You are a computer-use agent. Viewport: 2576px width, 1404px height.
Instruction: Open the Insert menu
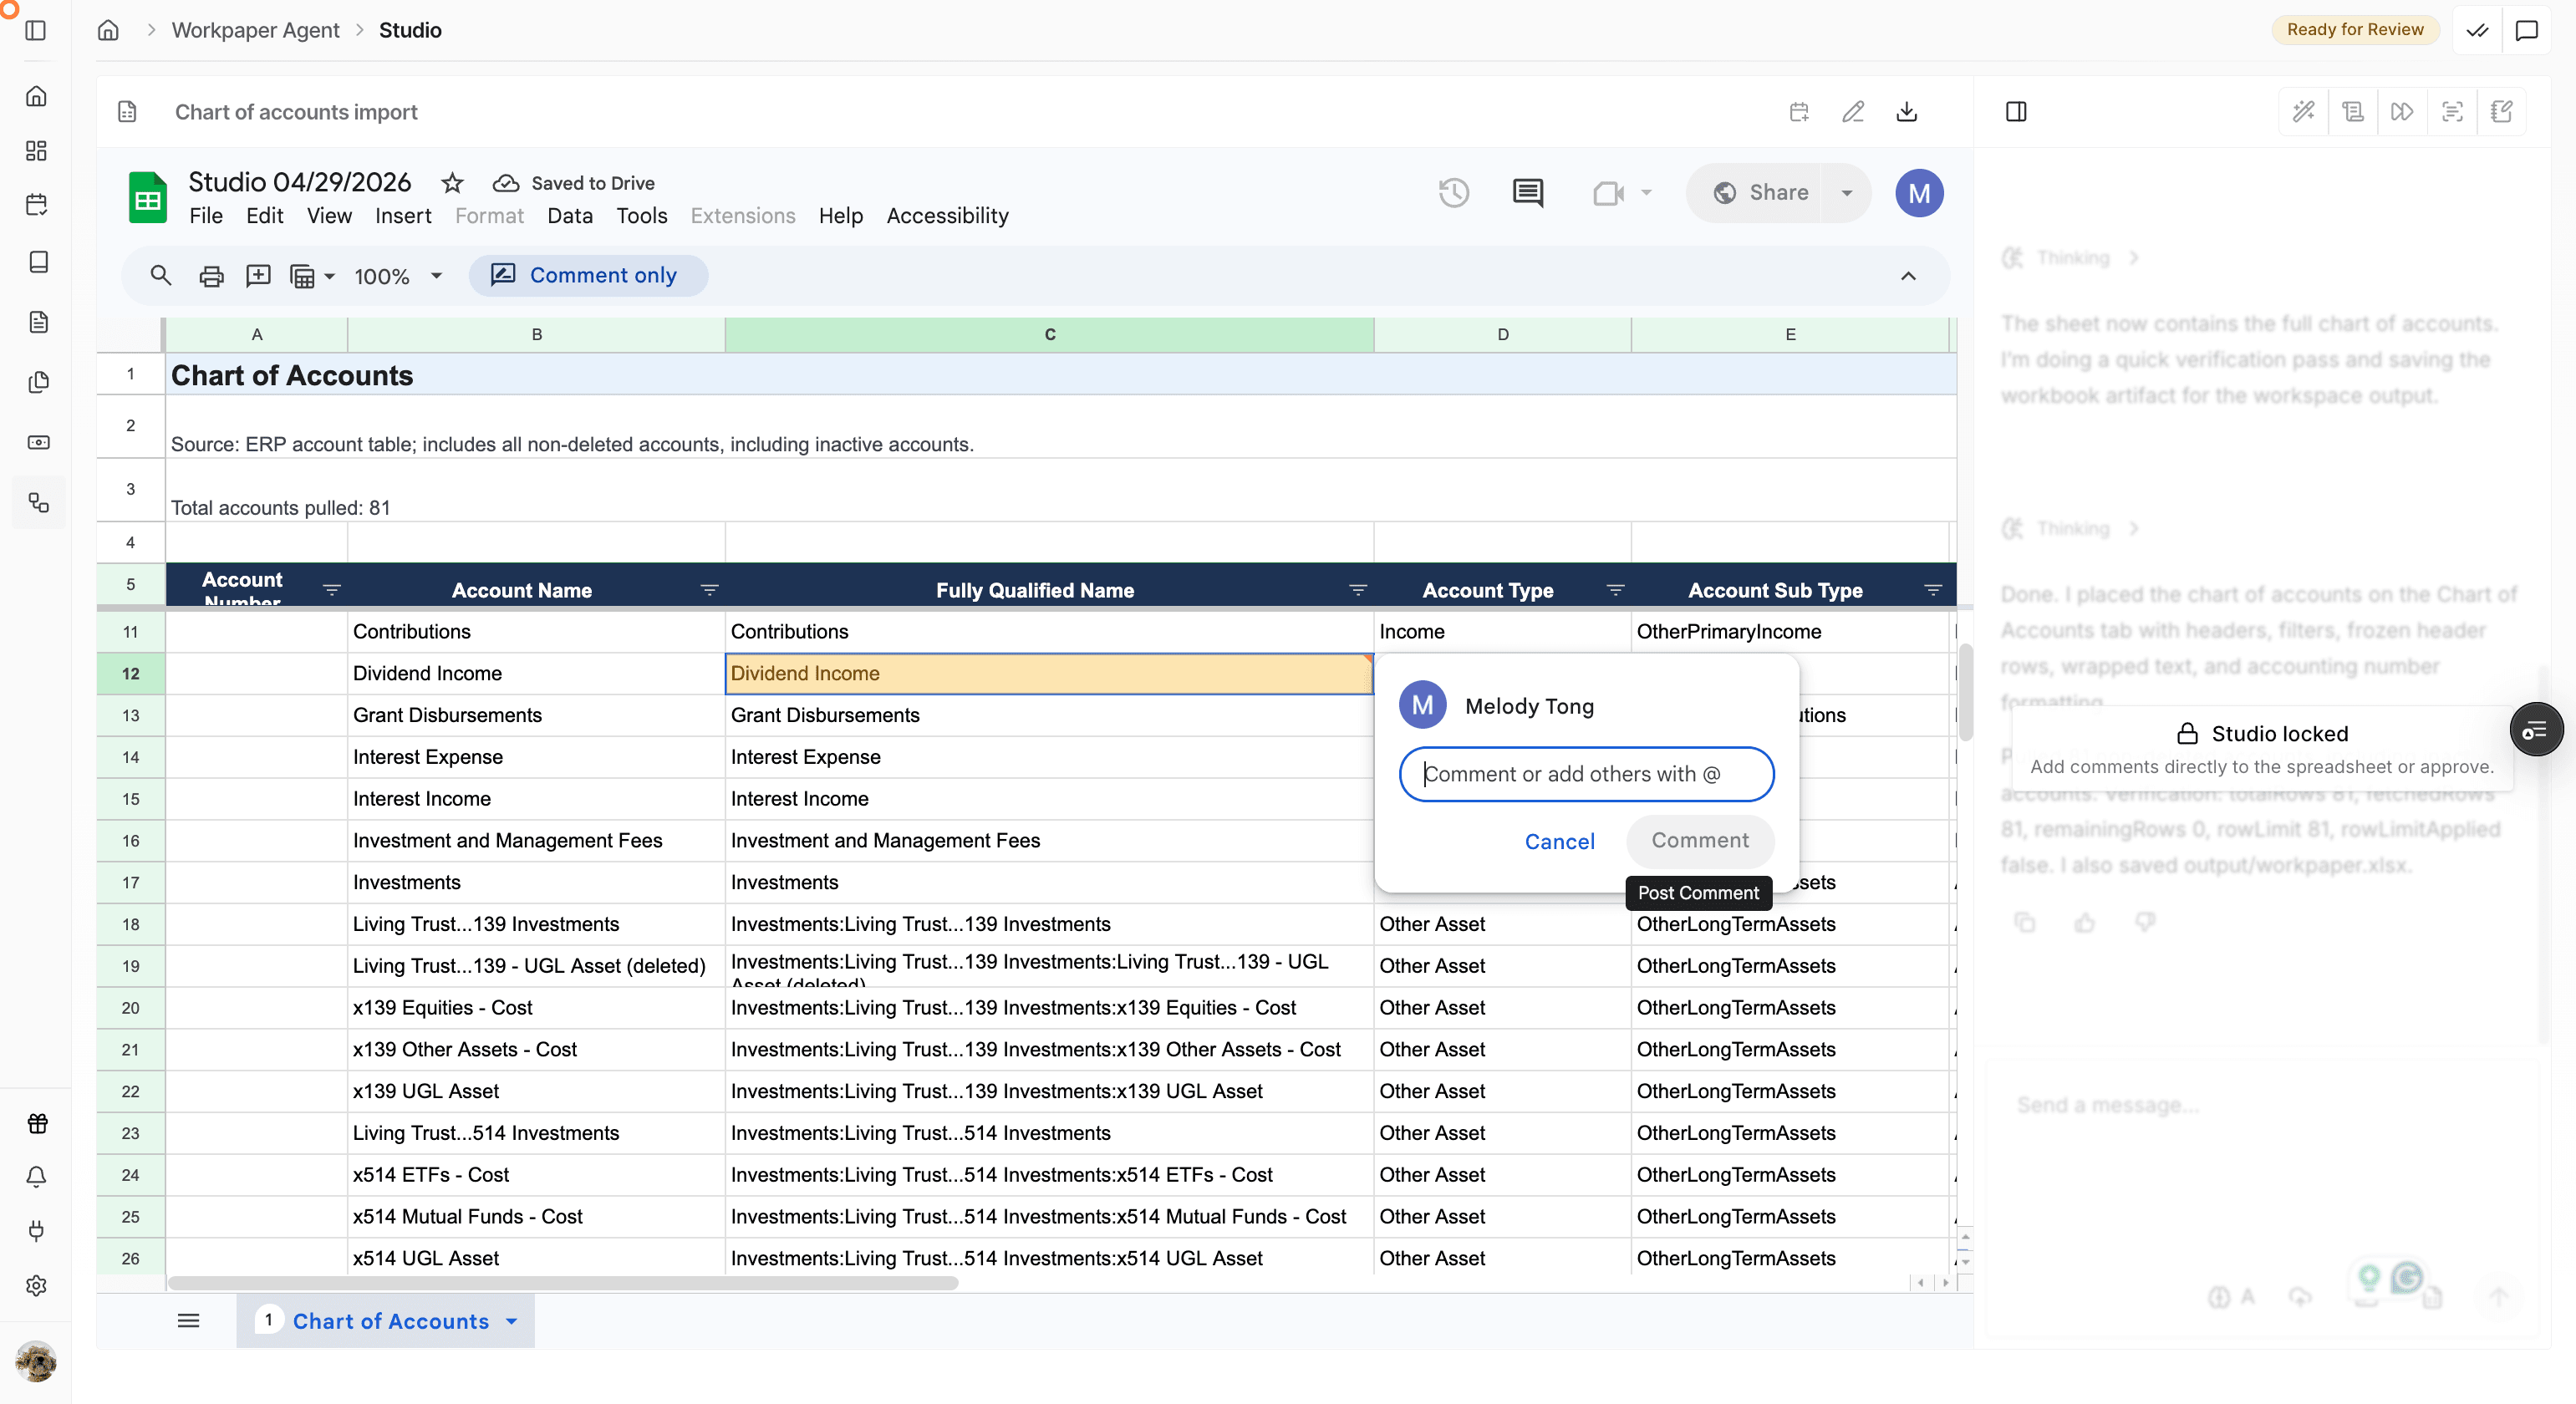[403, 216]
